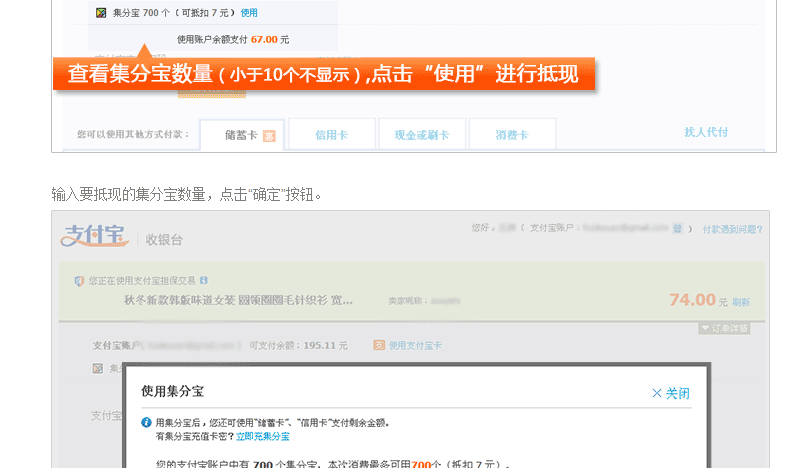The height and width of the screenshot is (468, 800).
Task: Select the 现金或刷卡 payment tab
Action: pyautogui.click(x=422, y=135)
